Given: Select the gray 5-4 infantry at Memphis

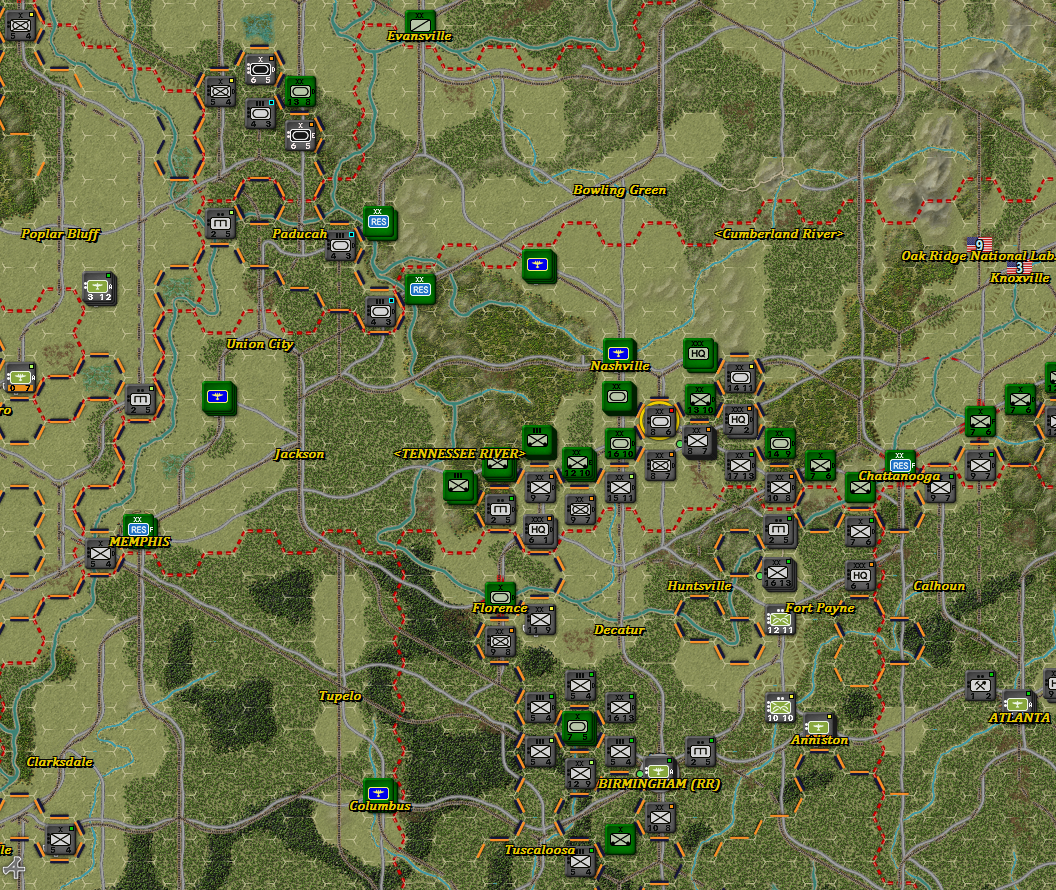Looking at the screenshot, I should (100, 555).
